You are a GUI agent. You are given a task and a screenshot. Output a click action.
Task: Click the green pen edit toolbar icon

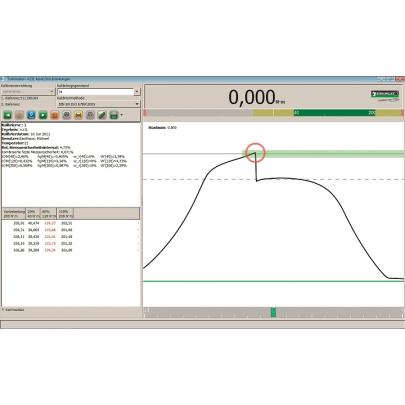(102, 115)
